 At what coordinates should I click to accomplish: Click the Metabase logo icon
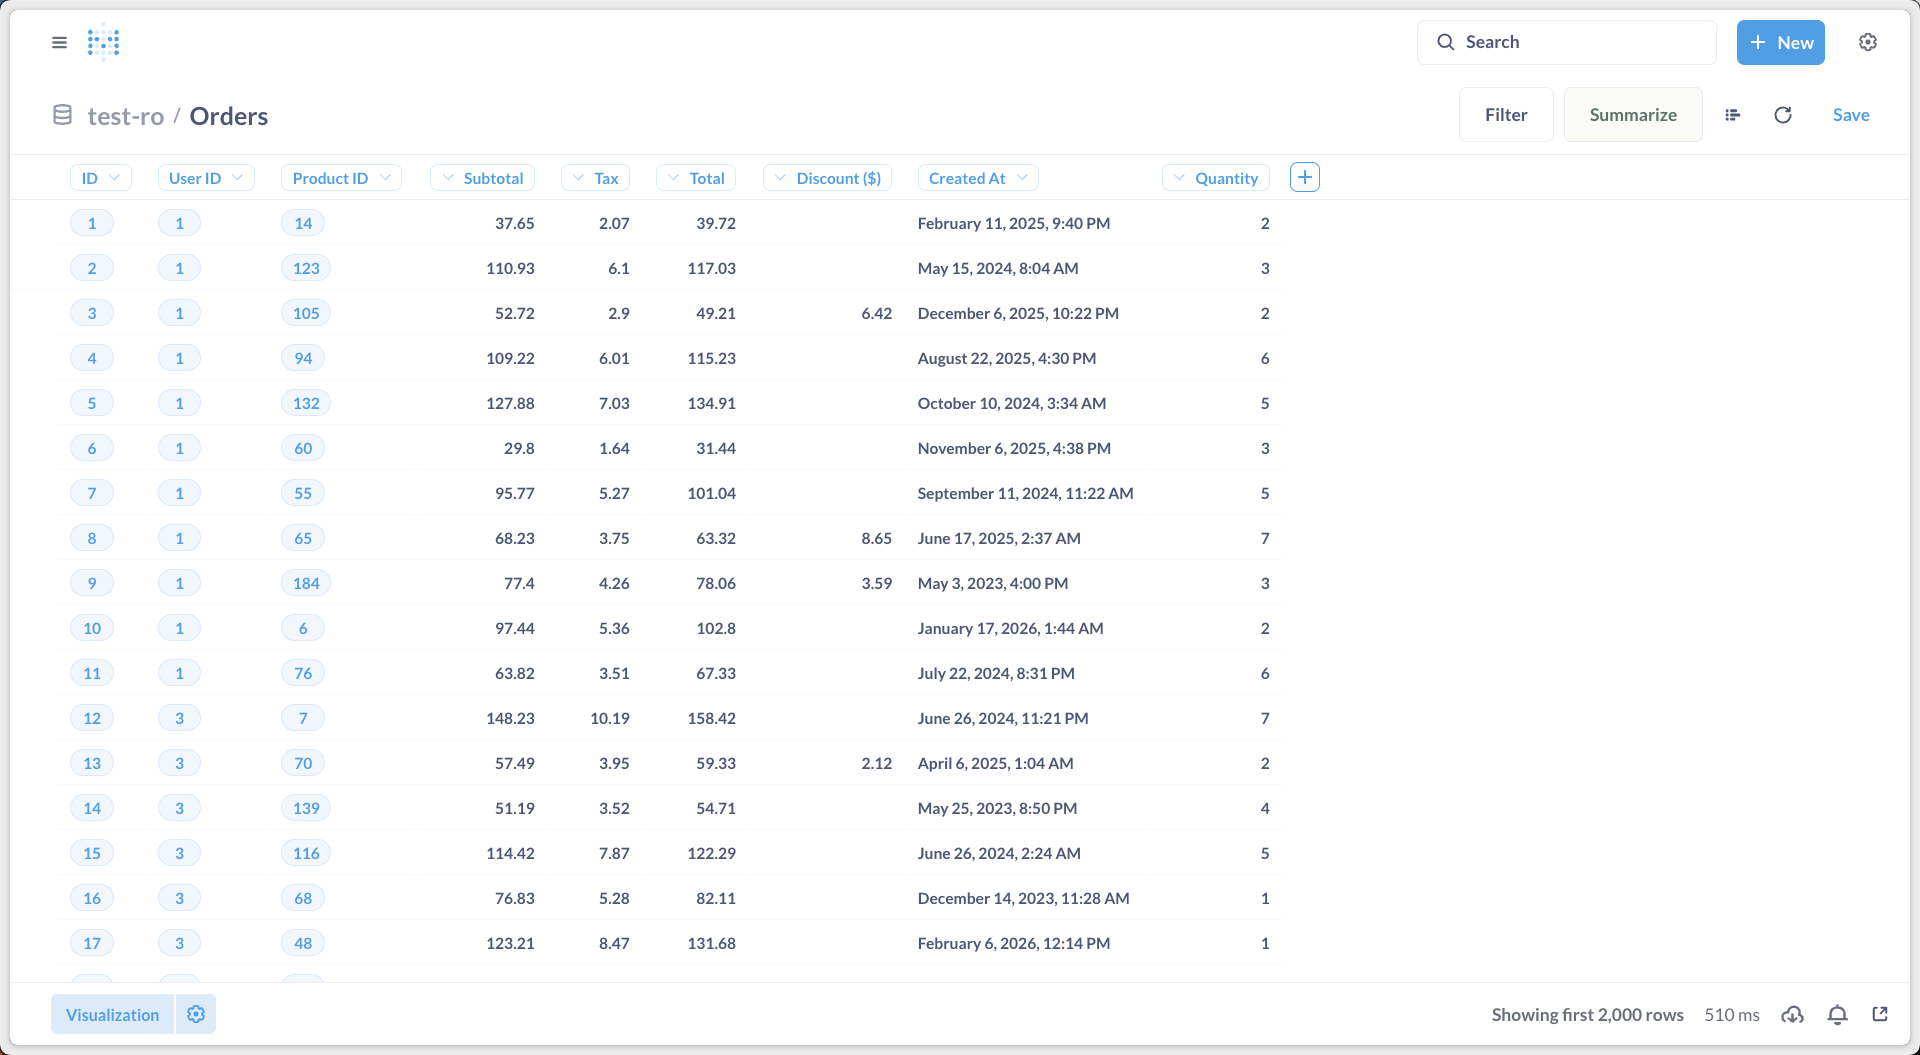tap(103, 42)
